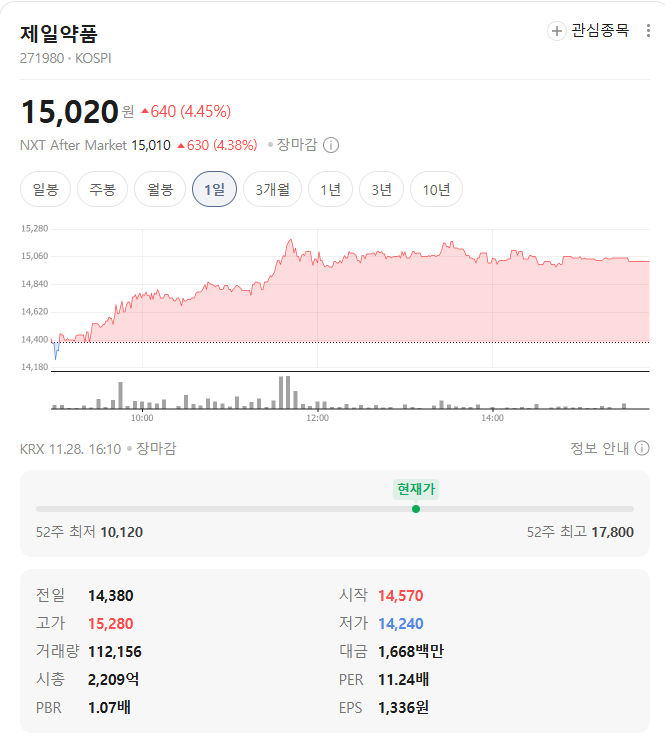Image resolution: width=665 pixels, height=737 pixels.
Task: Click the NXT After Market price 15,010
Action: coord(151,145)
